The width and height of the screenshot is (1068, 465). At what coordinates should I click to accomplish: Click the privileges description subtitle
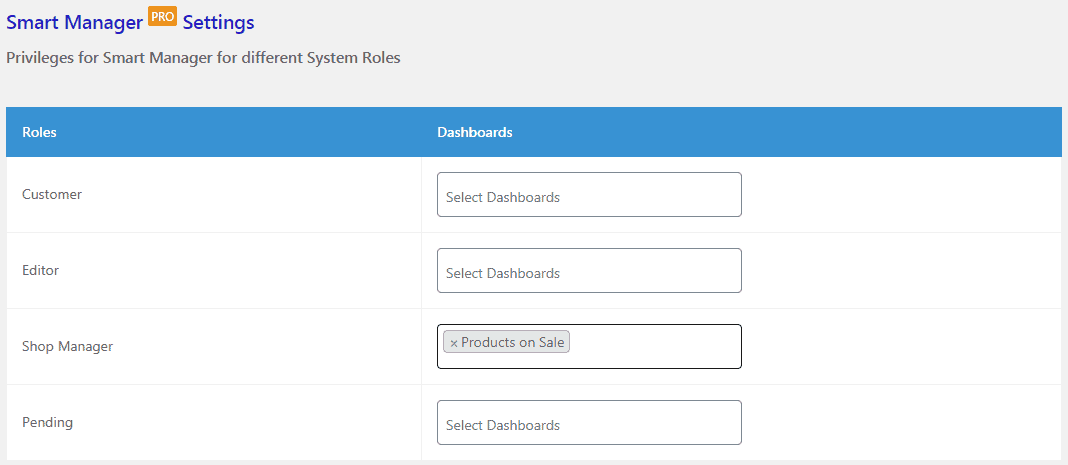pos(203,58)
